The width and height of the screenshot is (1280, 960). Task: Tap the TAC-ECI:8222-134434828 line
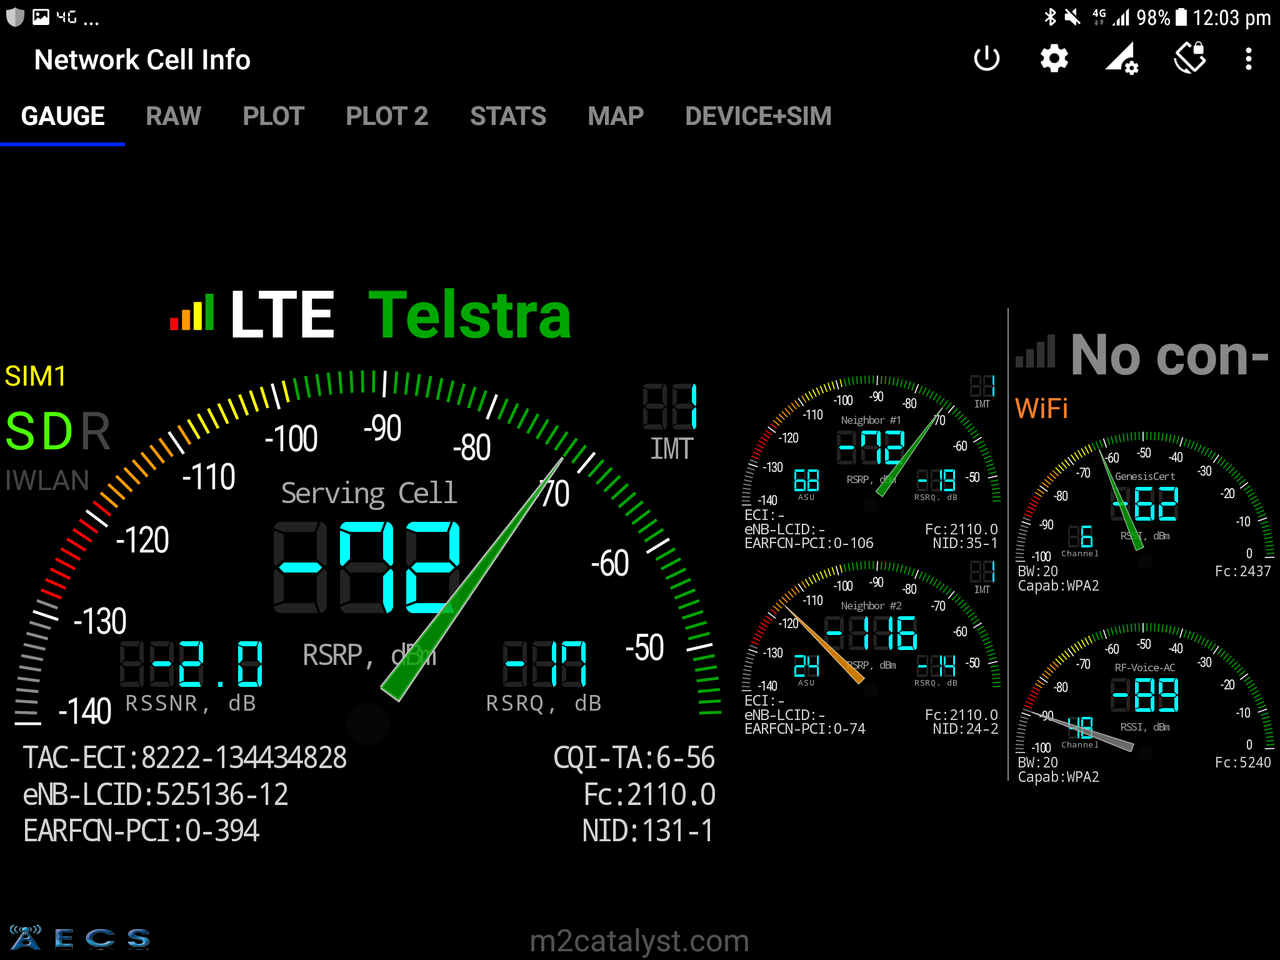pyautogui.click(x=185, y=758)
